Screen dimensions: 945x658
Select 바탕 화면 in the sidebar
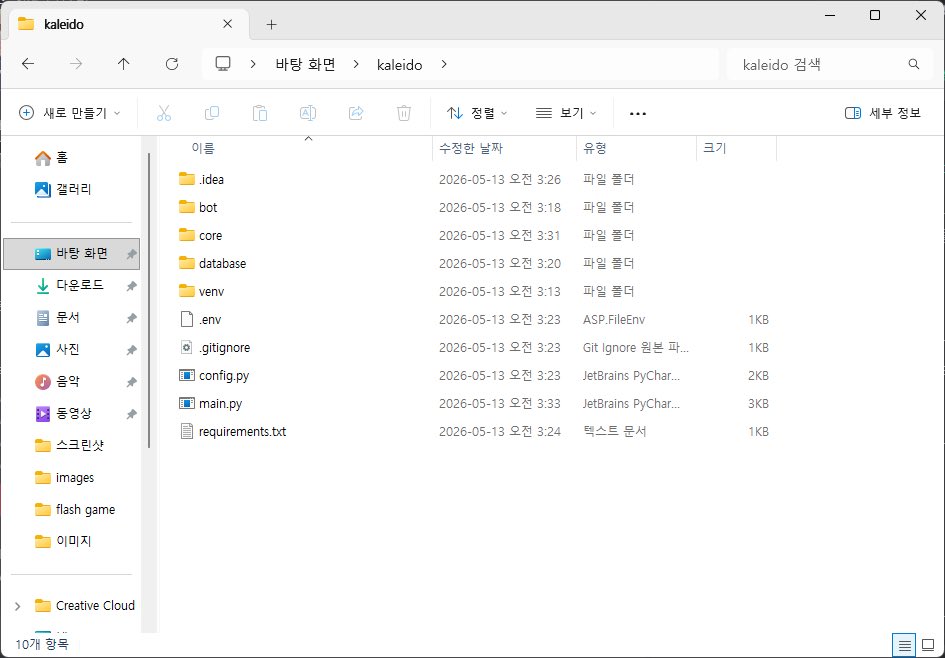[x=72, y=254]
